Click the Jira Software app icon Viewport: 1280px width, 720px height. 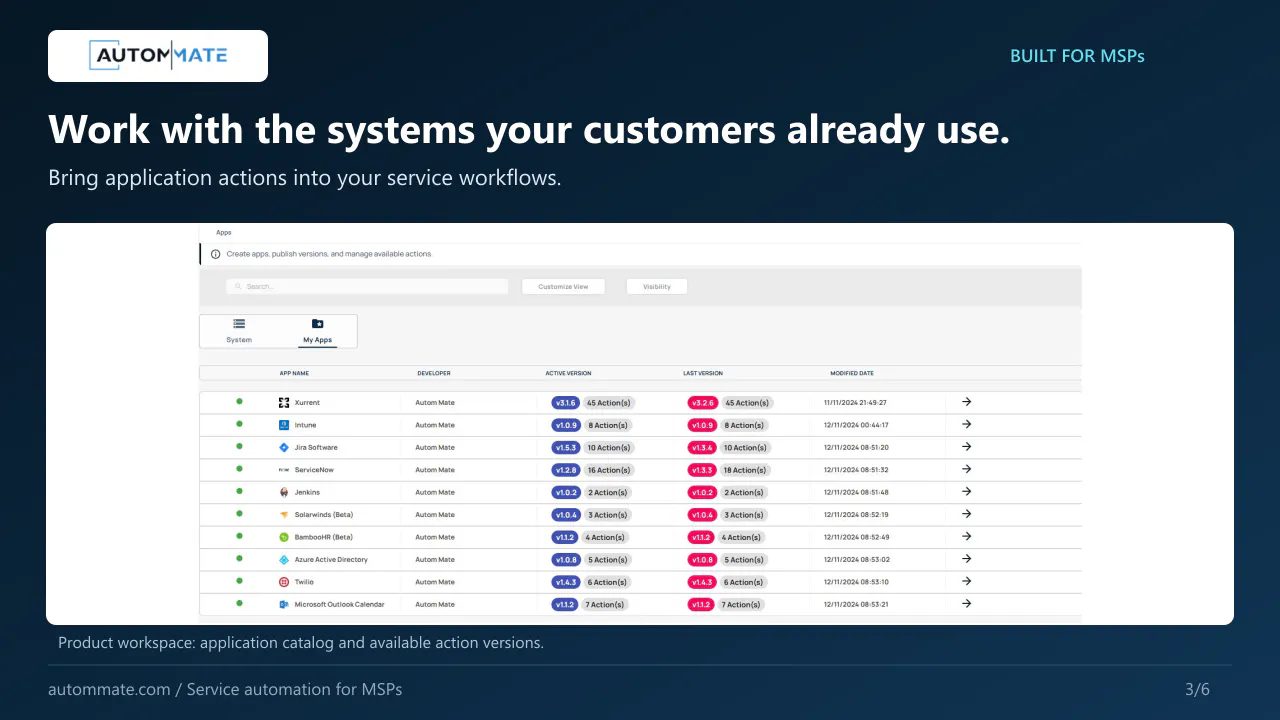(x=284, y=448)
